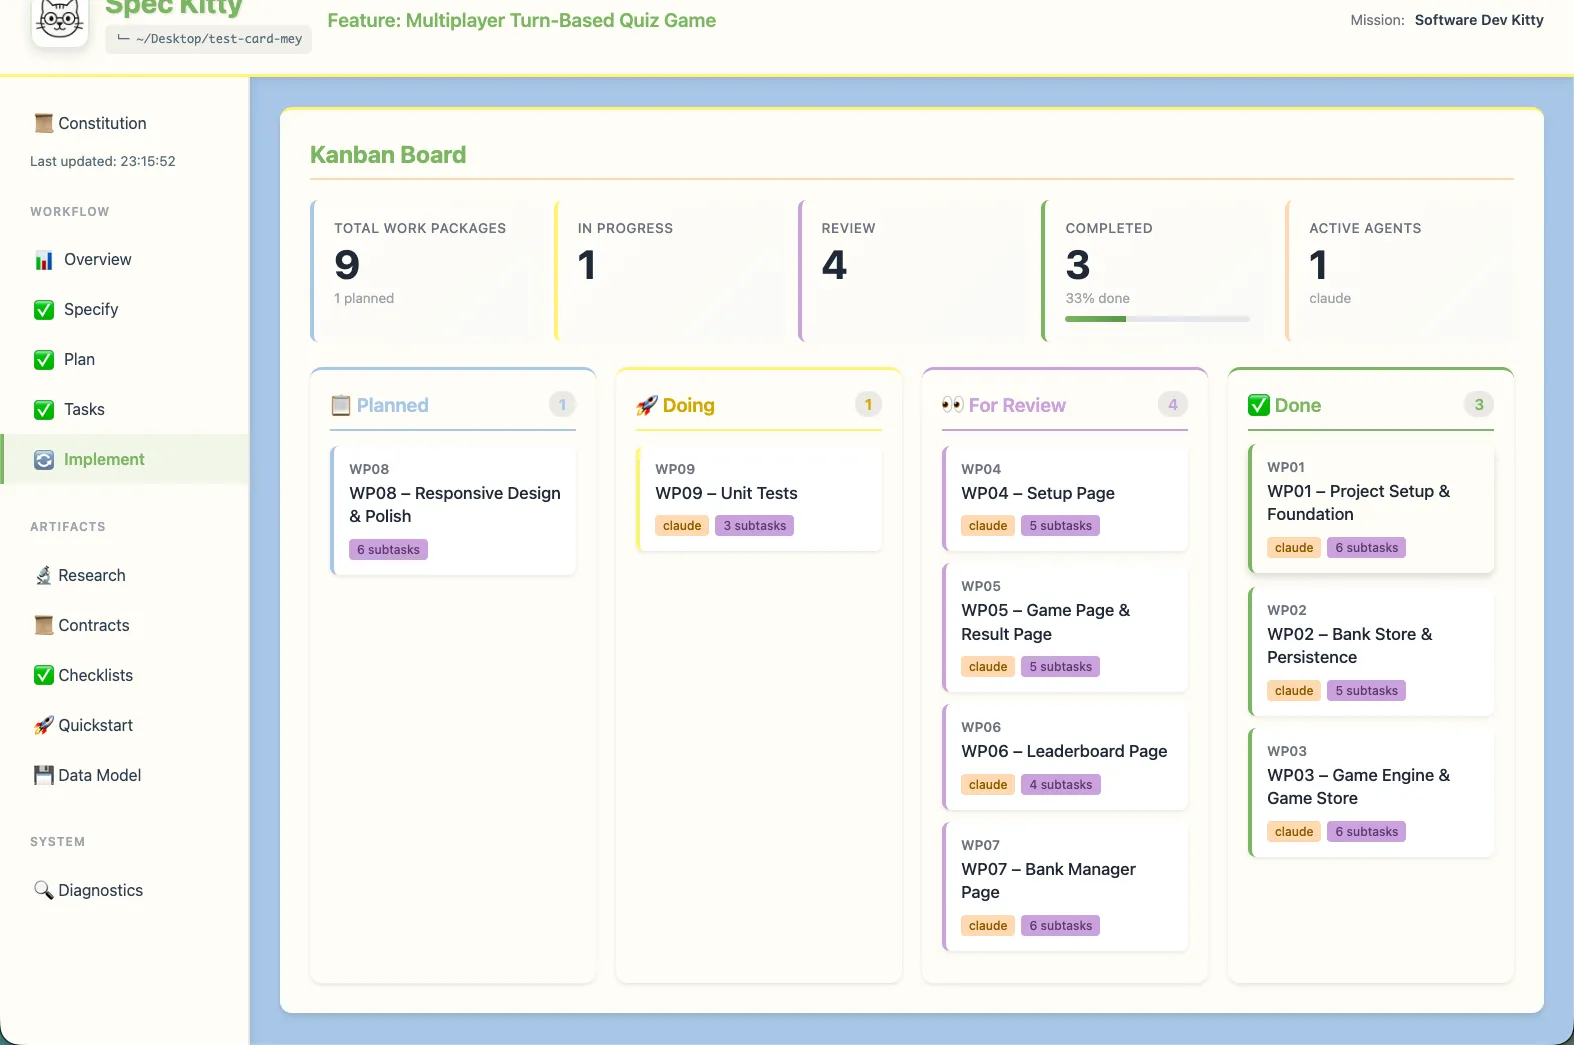Click the Spec Kitty cat logo
Screen dimensions: 1574x1045
60,20
